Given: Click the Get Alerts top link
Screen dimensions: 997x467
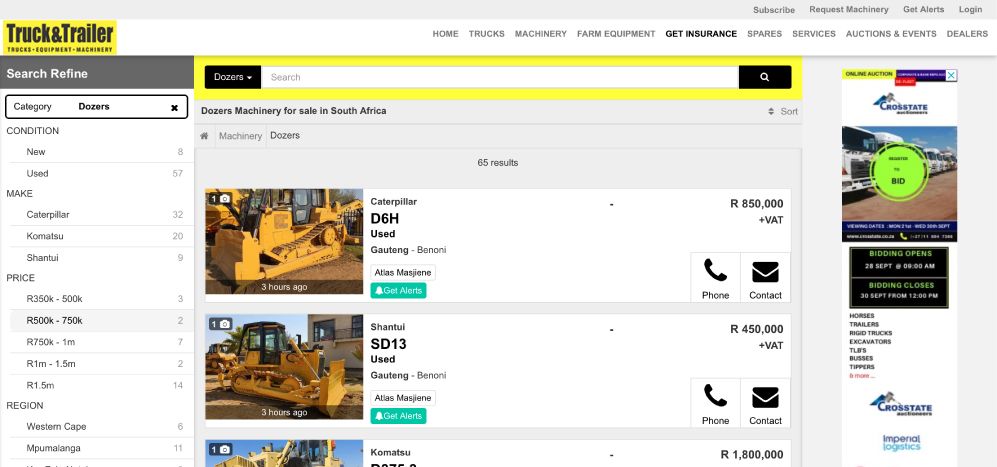Looking at the screenshot, I should click(x=923, y=10).
